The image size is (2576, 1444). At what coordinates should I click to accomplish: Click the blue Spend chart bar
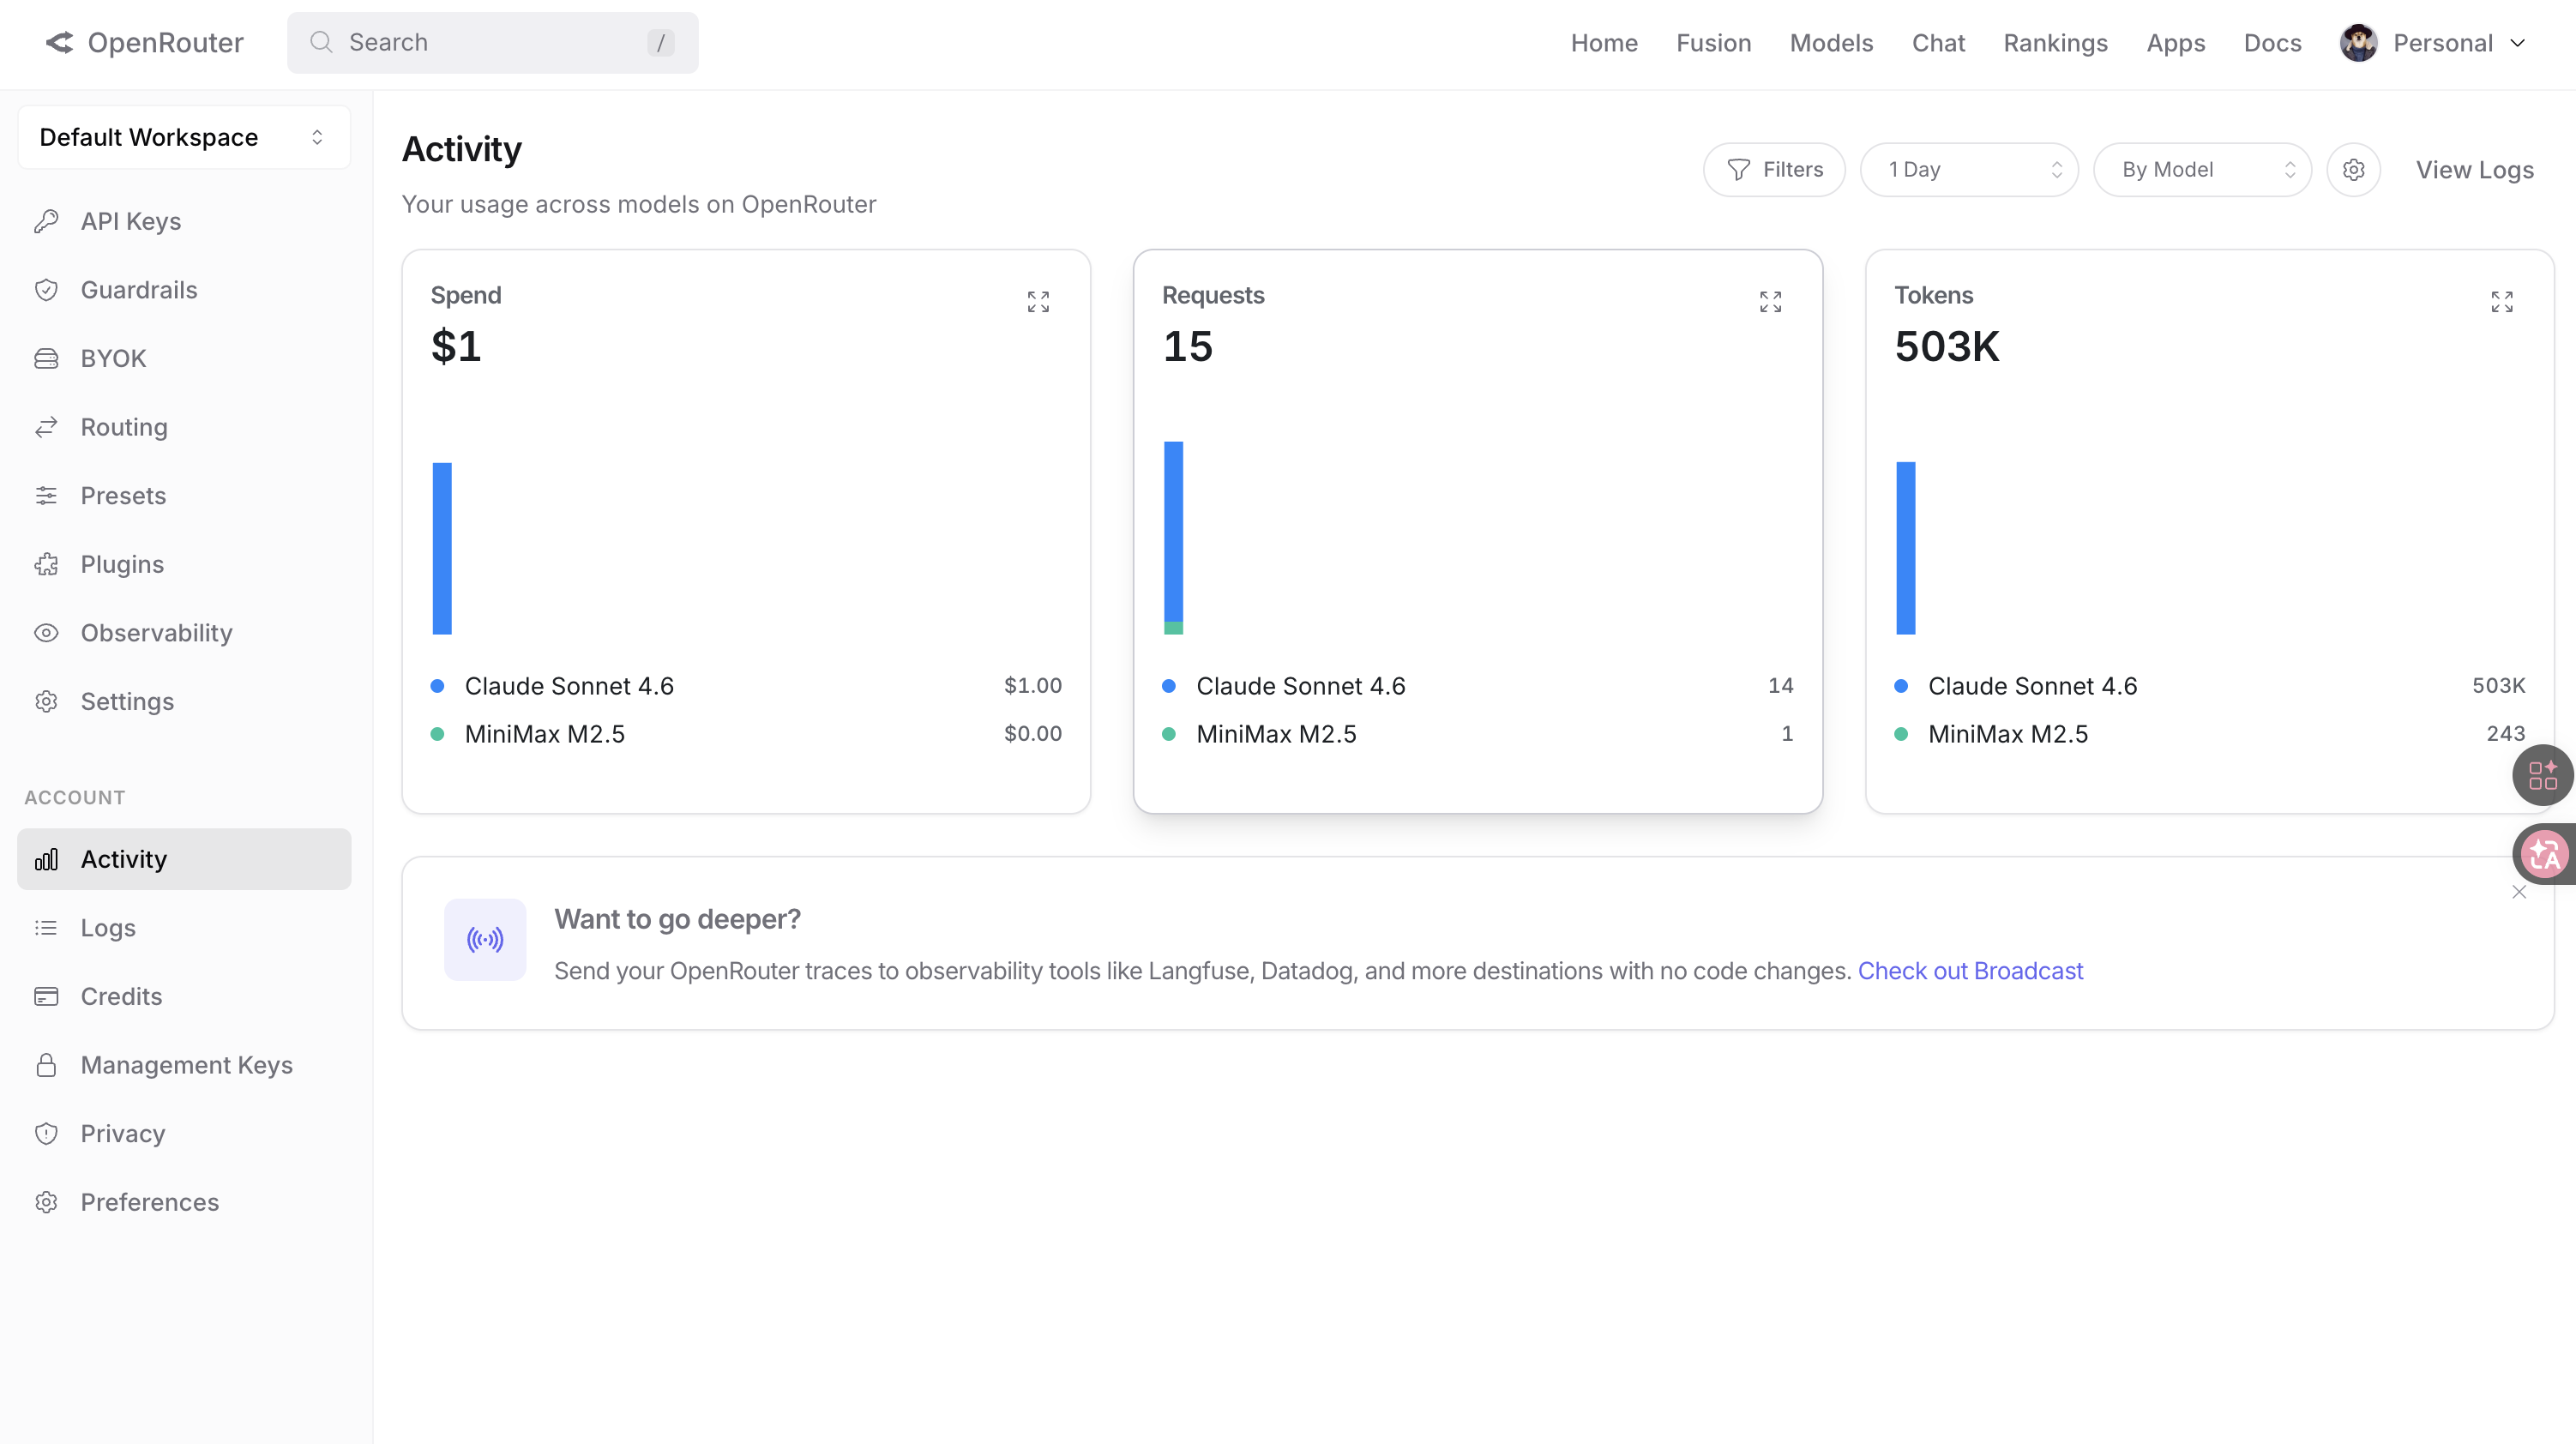442,548
